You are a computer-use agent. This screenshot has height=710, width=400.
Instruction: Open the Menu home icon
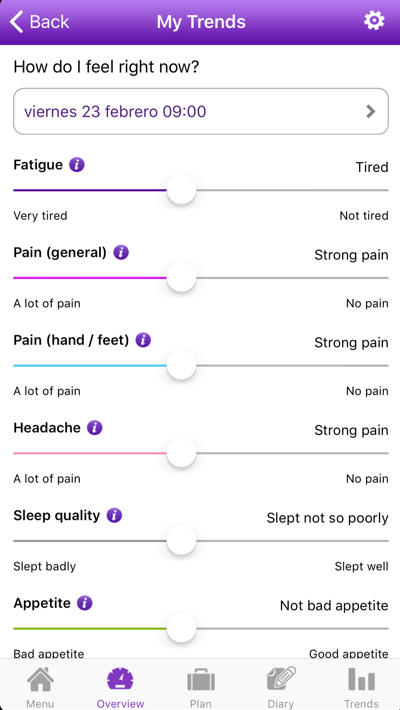pyautogui.click(x=40, y=687)
